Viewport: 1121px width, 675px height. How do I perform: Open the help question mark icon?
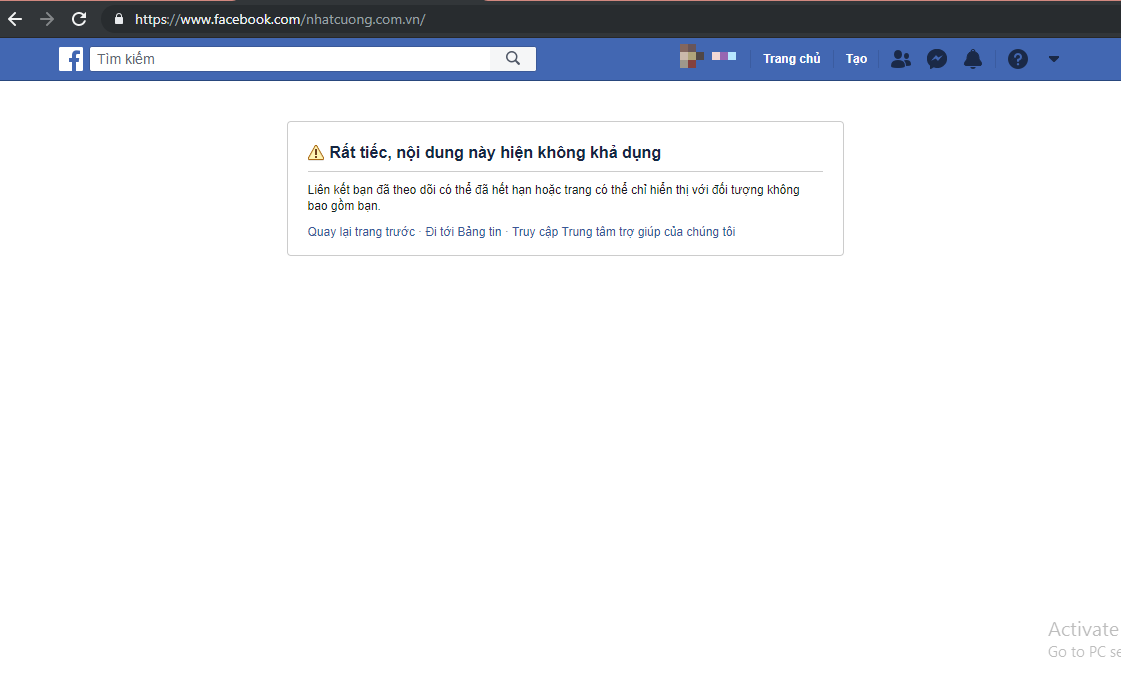[1018, 59]
